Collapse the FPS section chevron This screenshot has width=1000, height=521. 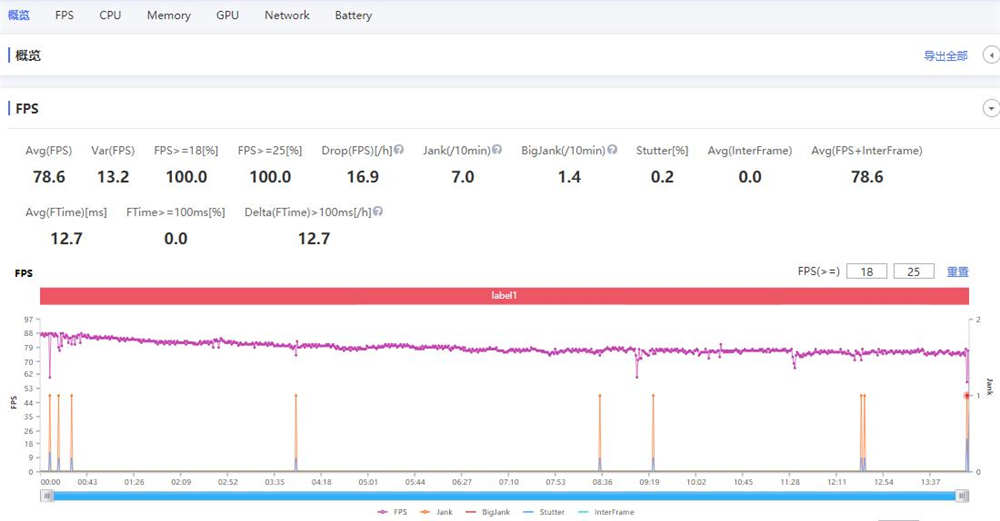coord(991,108)
